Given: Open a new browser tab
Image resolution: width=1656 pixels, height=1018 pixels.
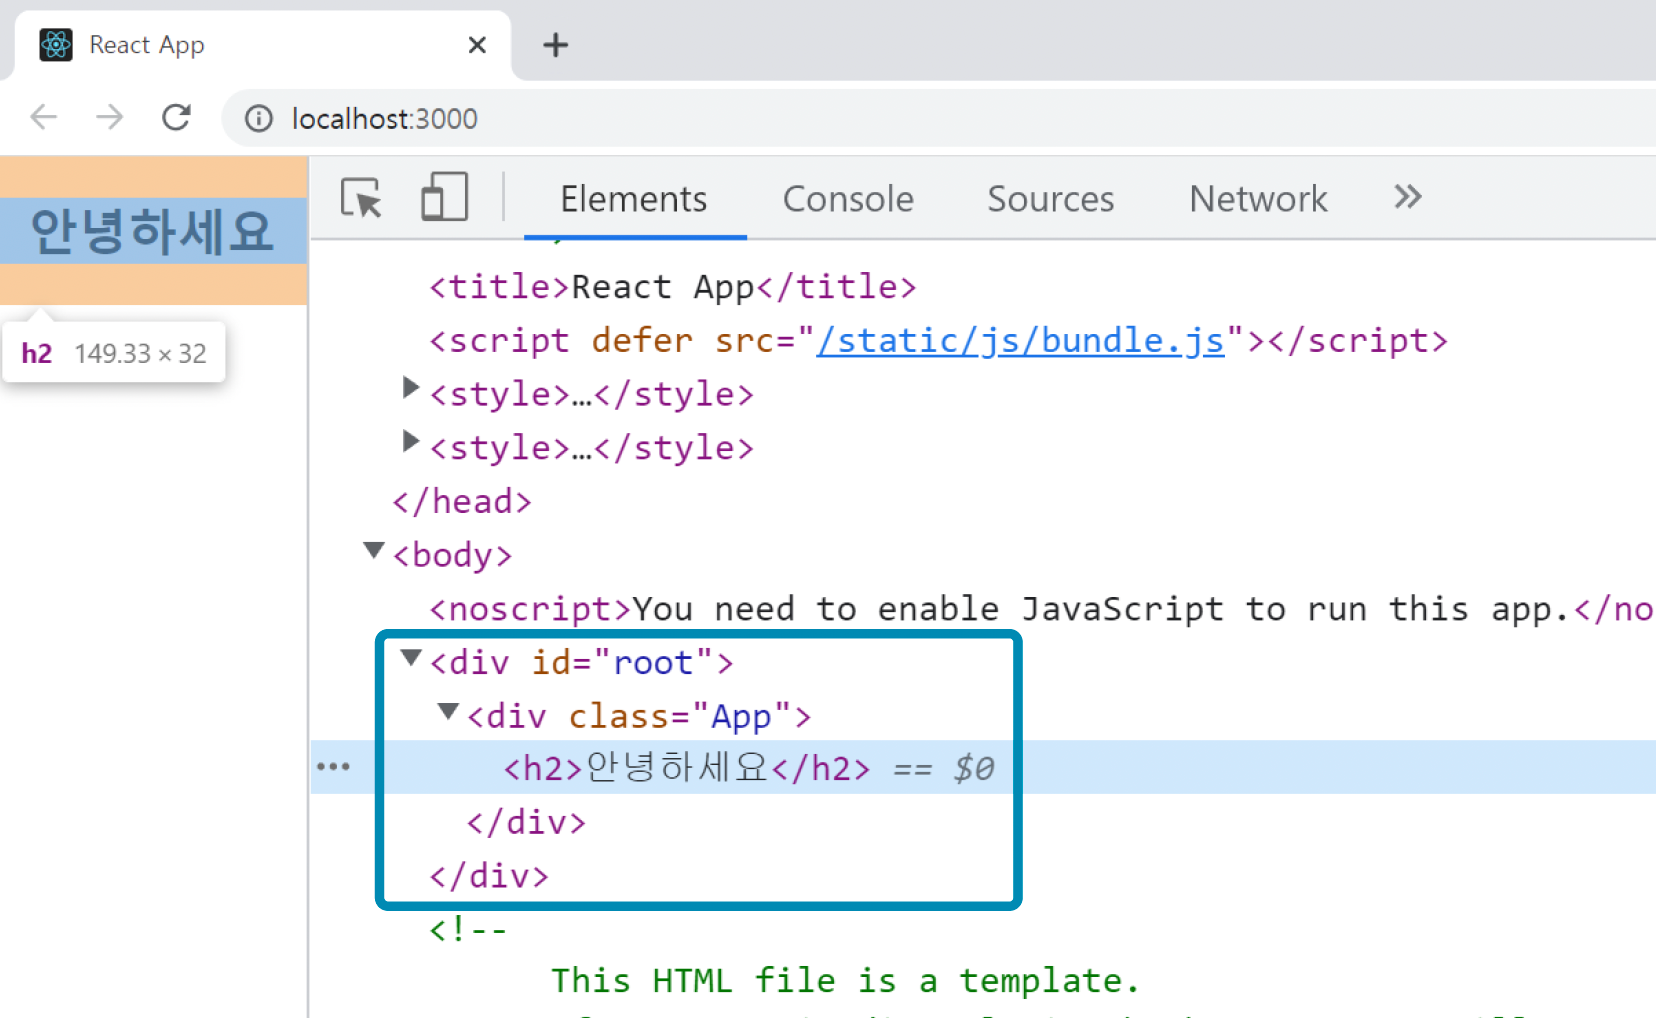Looking at the screenshot, I should [x=556, y=45].
